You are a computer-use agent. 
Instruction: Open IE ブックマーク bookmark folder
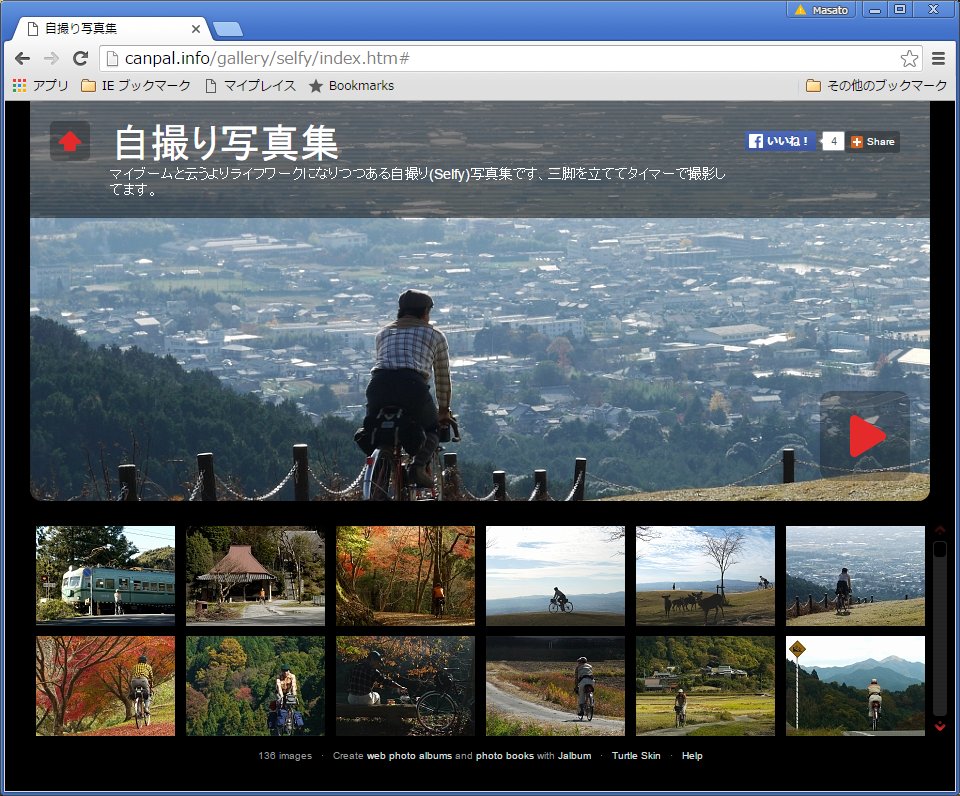pos(136,86)
